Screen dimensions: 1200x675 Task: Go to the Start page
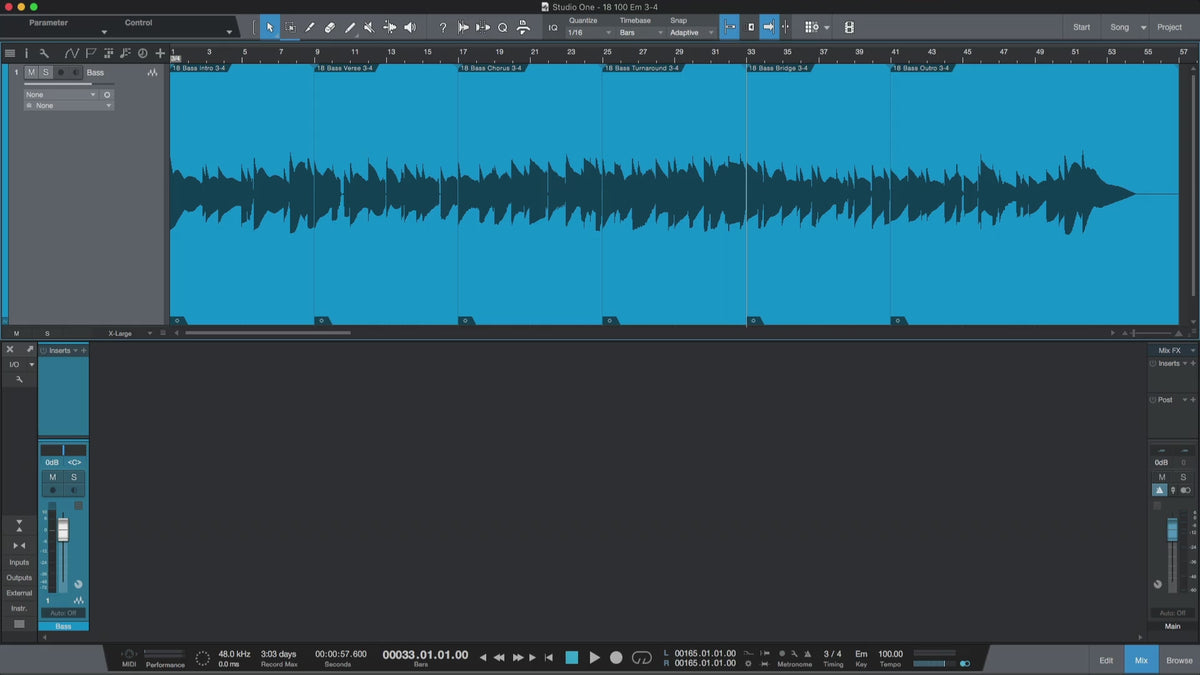[1081, 27]
